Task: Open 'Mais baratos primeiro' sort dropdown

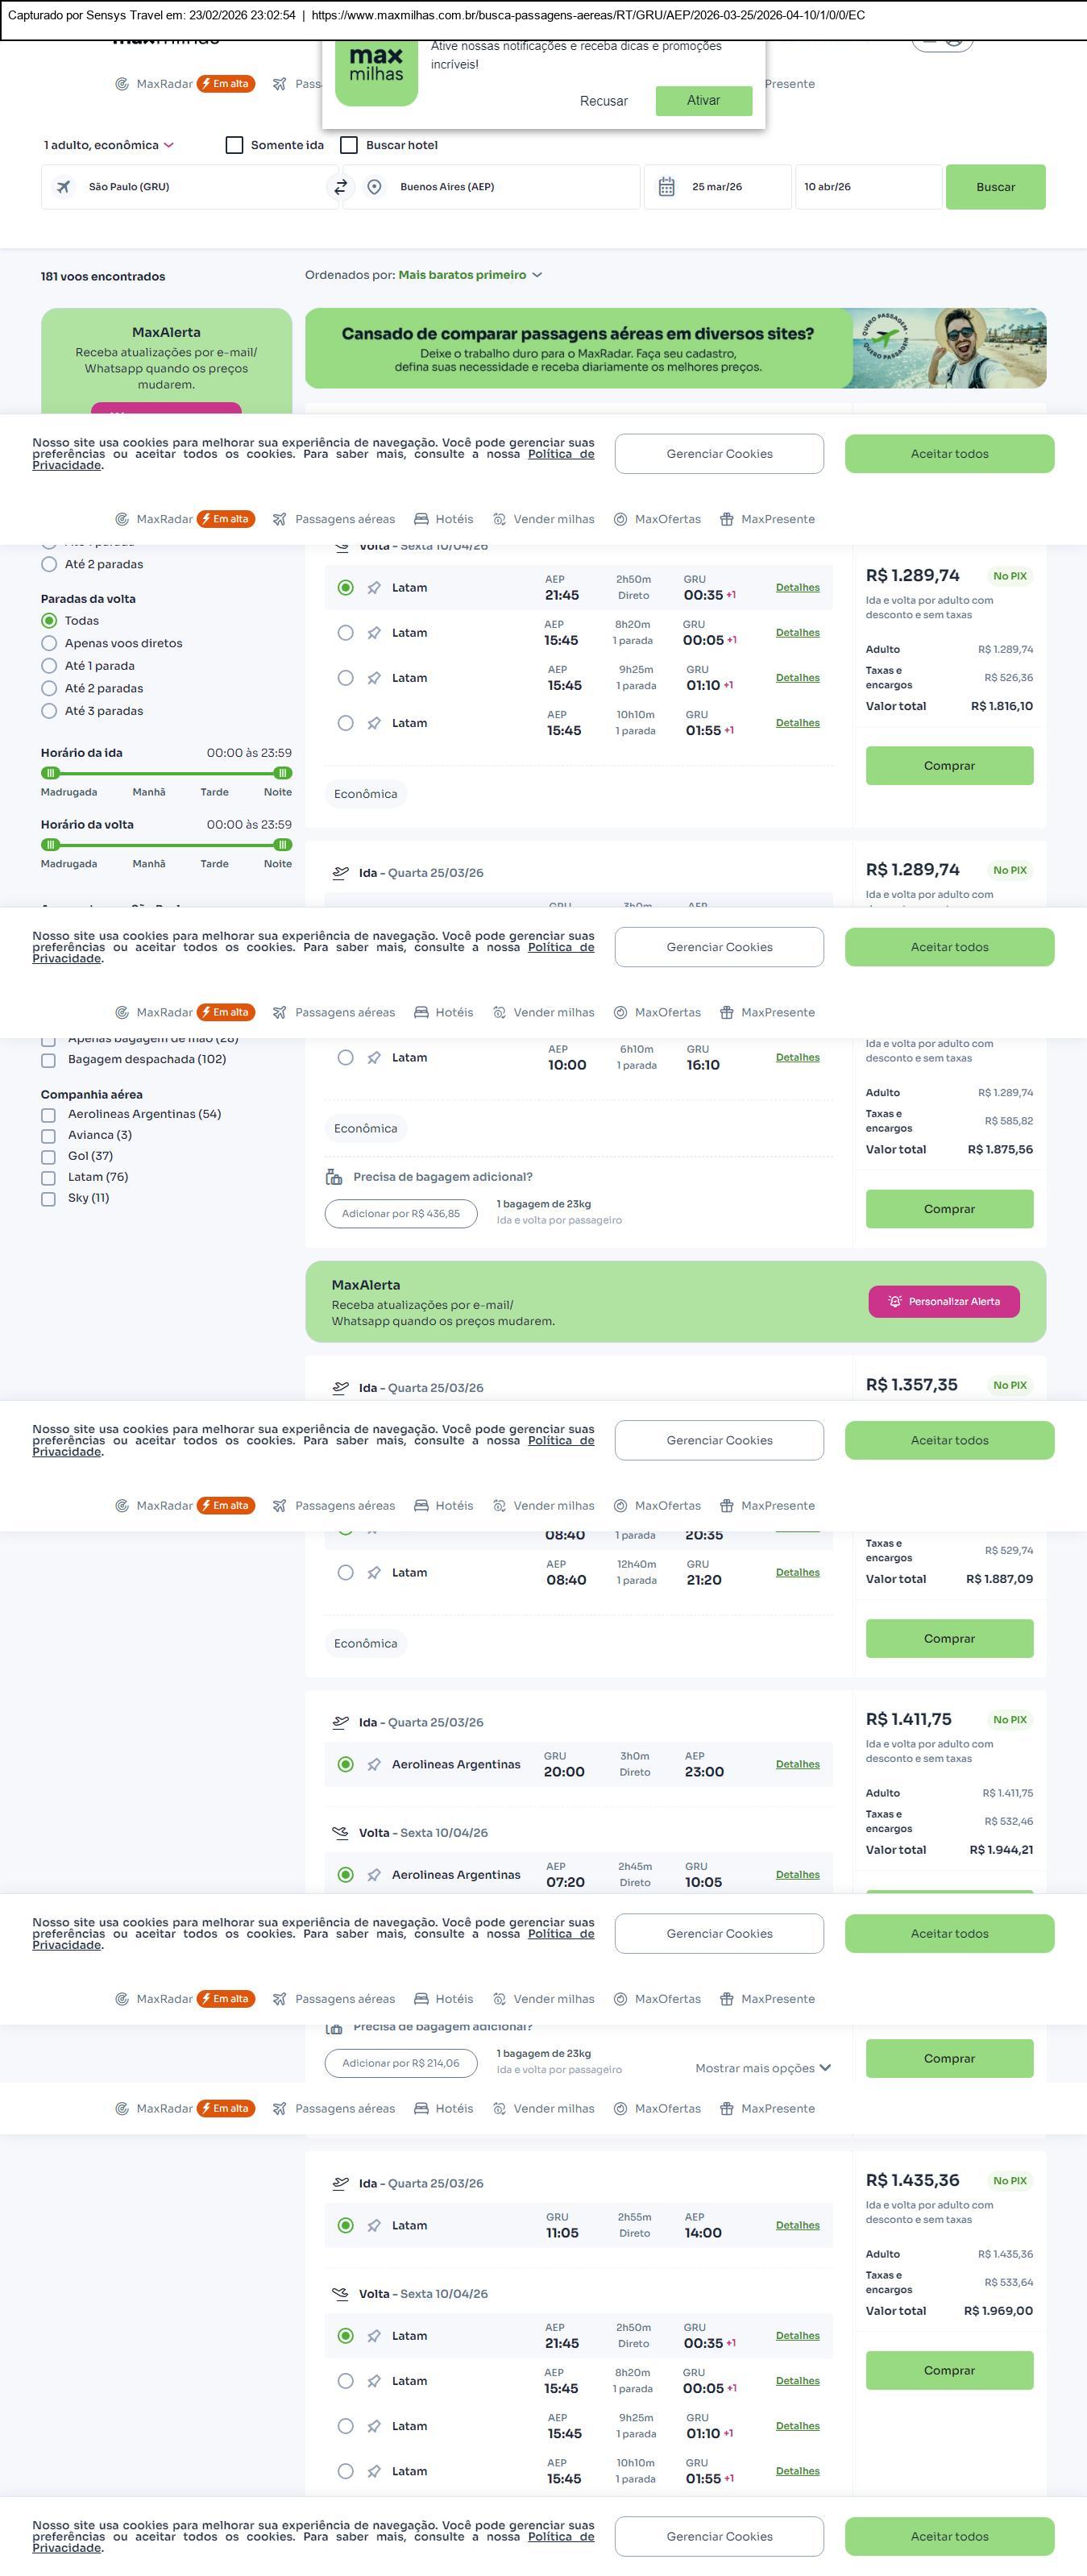Action: point(470,275)
